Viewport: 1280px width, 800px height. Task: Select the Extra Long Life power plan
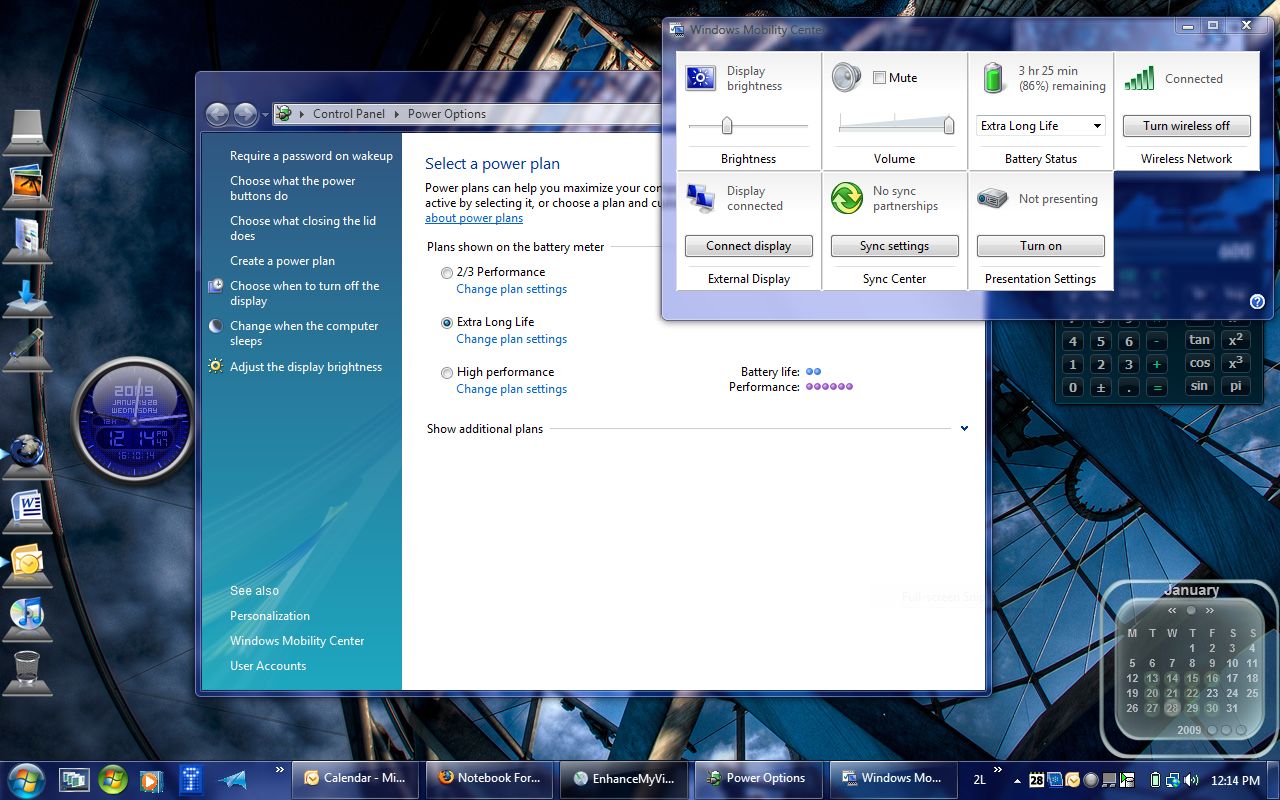pos(447,322)
